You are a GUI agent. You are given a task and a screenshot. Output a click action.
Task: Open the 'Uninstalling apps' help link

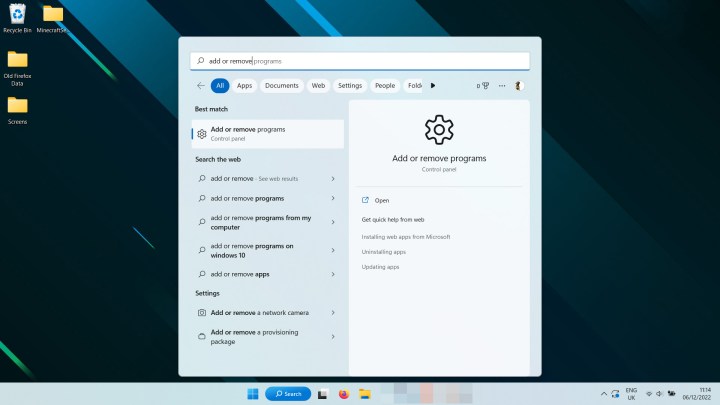point(385,252)
